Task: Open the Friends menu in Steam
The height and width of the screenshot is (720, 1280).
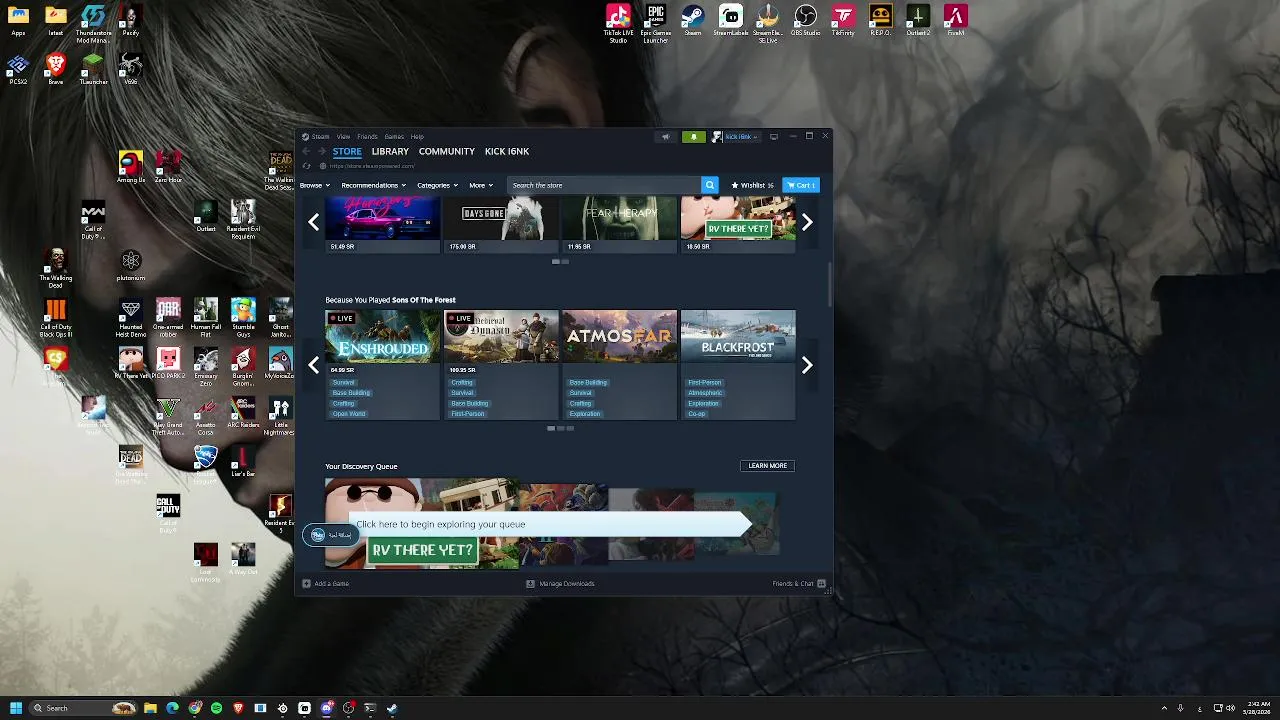Action: point(367,137)
